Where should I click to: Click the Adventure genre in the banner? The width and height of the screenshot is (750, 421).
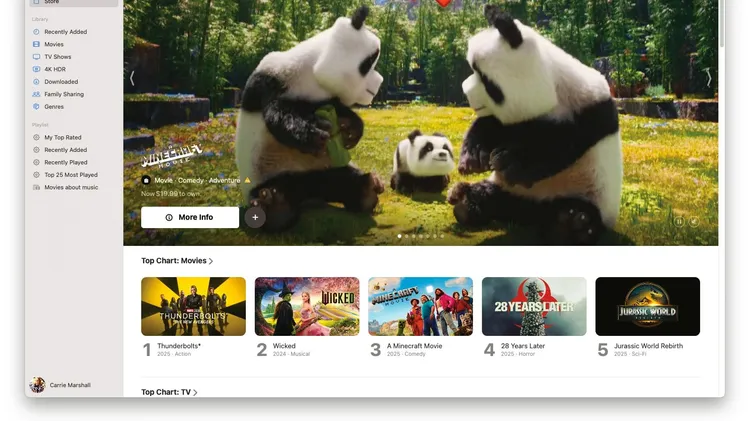[x=224, y=180]
